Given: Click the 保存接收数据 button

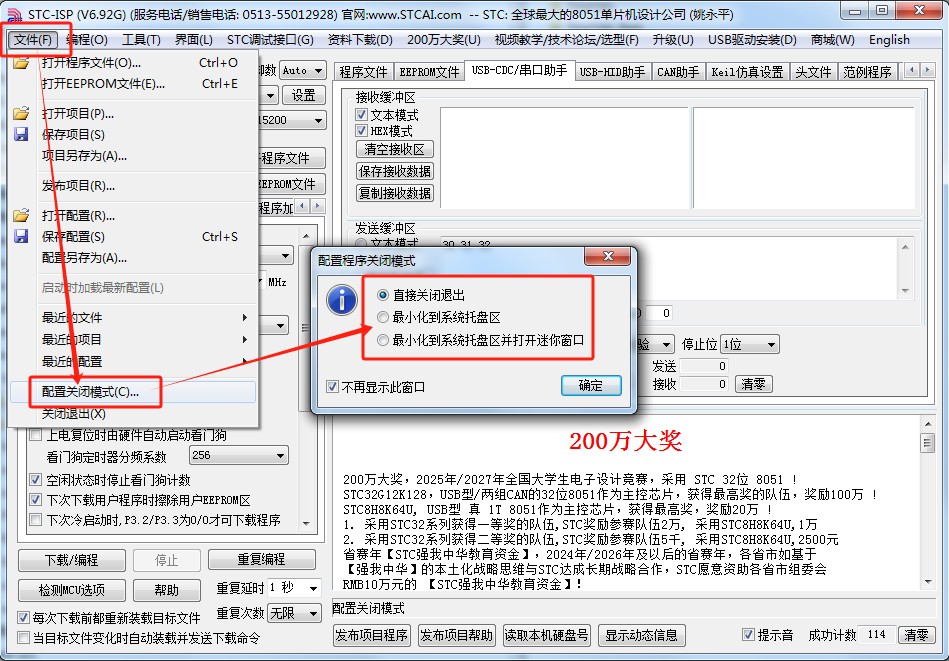Looking at the screenshot, I should (395, 171).
